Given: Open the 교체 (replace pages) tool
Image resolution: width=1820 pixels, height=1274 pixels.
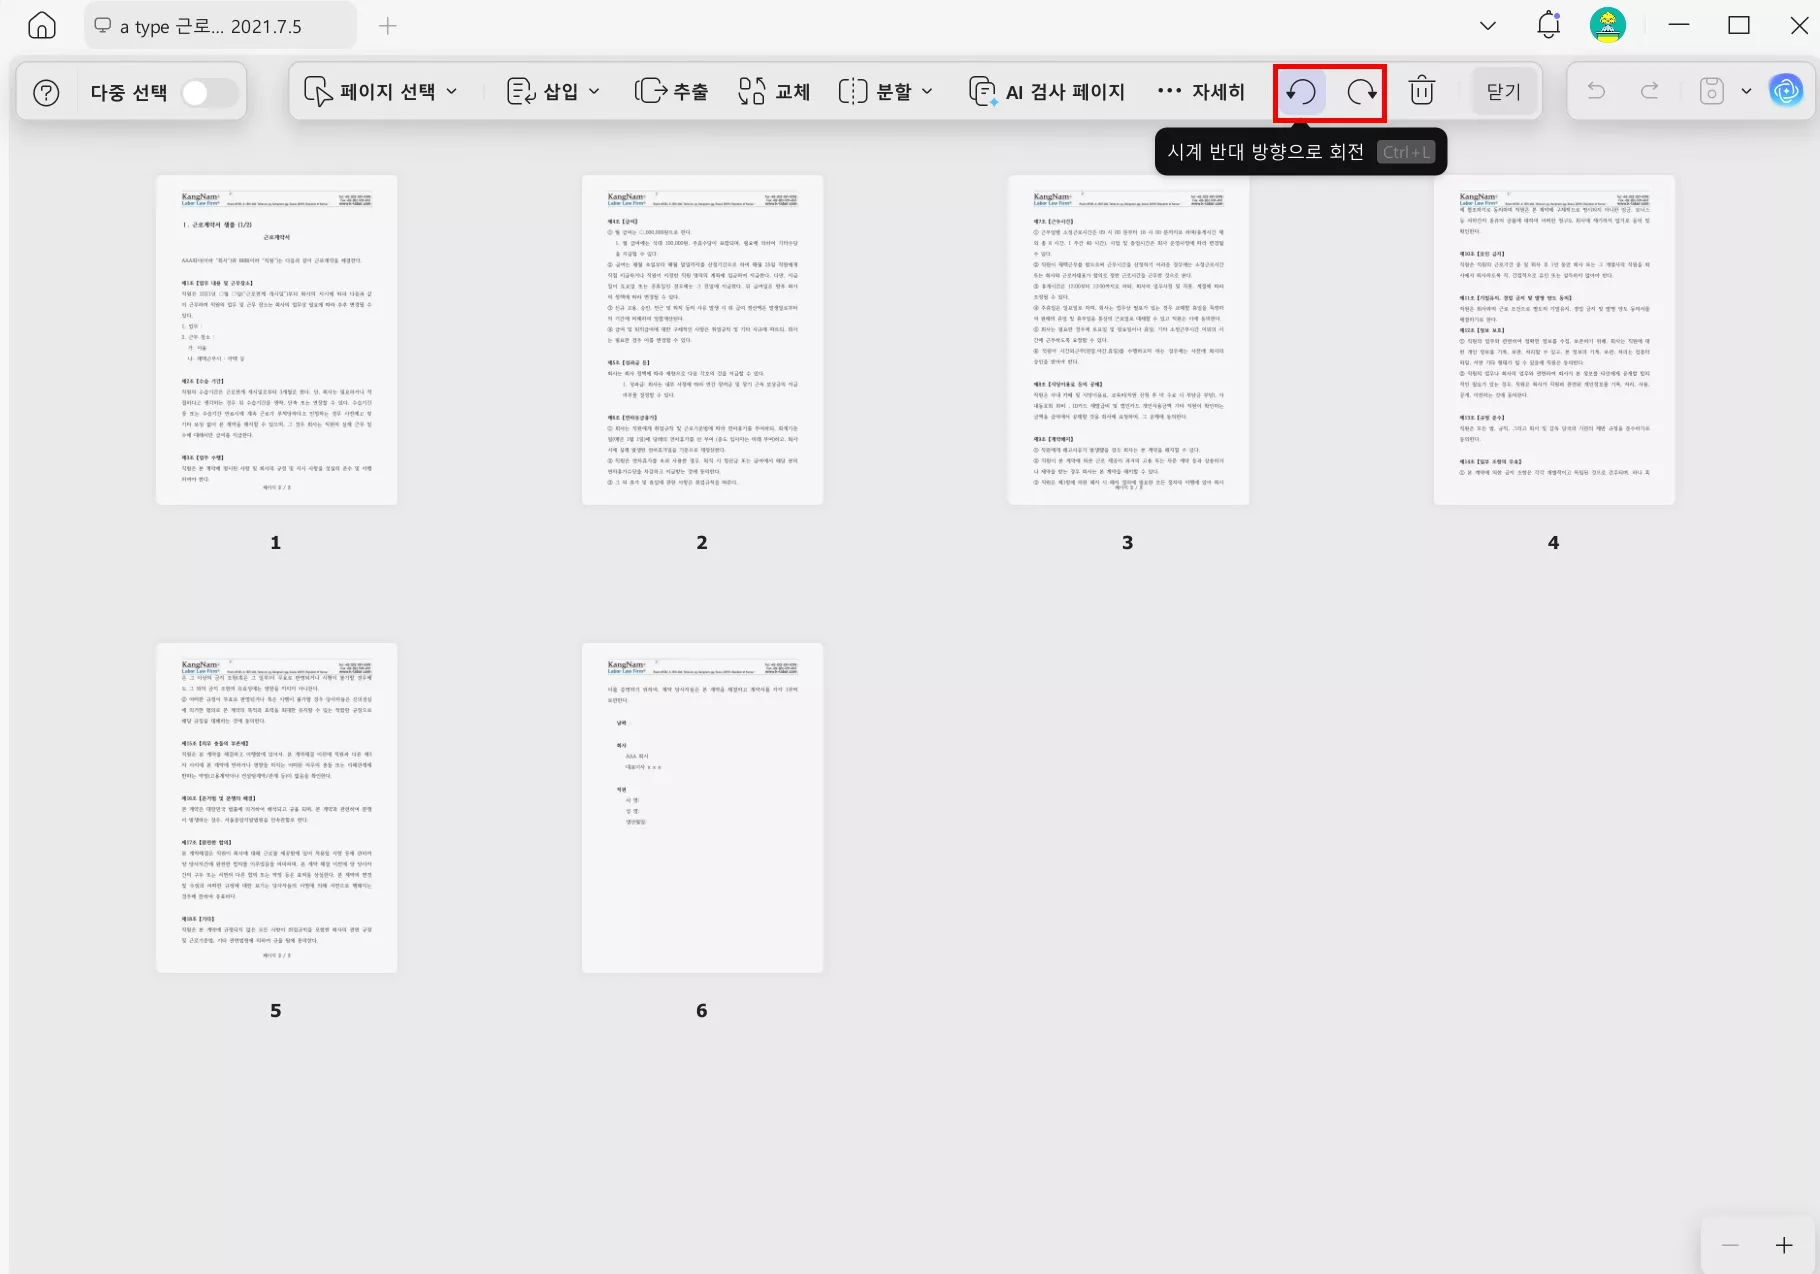Looking at the screenshot, I should point(773,91).
